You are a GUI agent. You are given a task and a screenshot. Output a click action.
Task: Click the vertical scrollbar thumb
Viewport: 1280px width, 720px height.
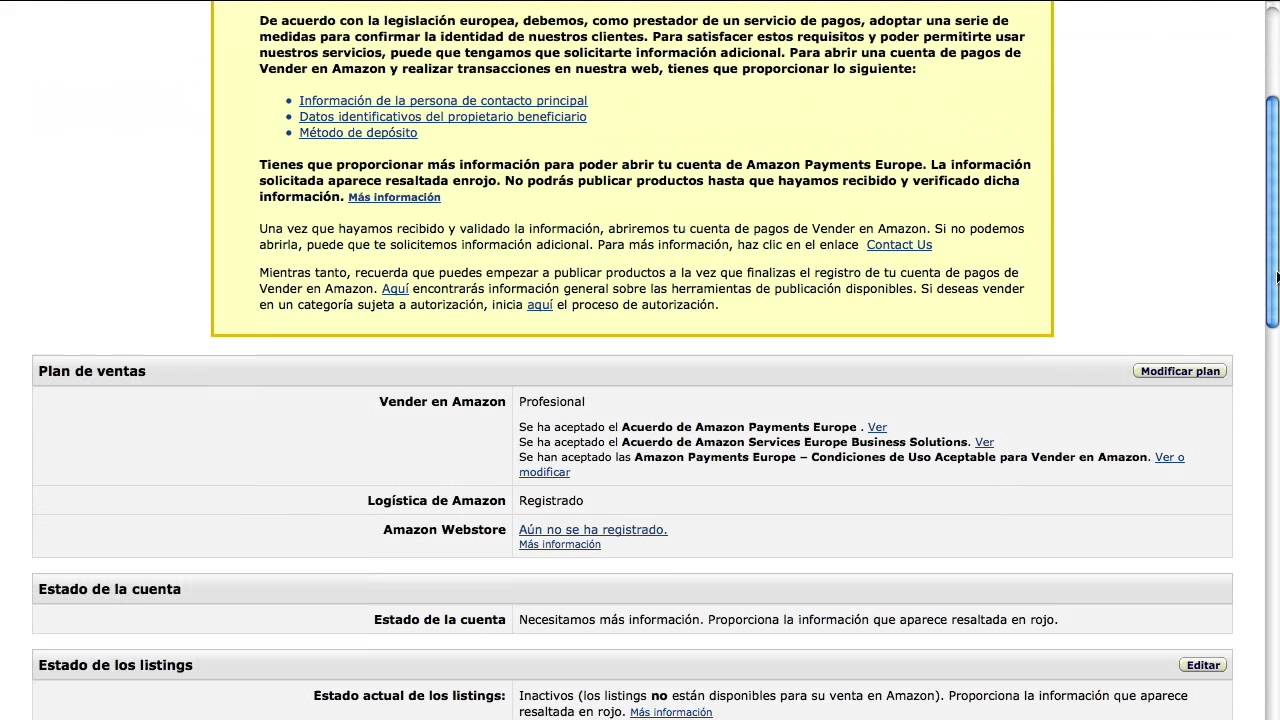click(1272, 212)
